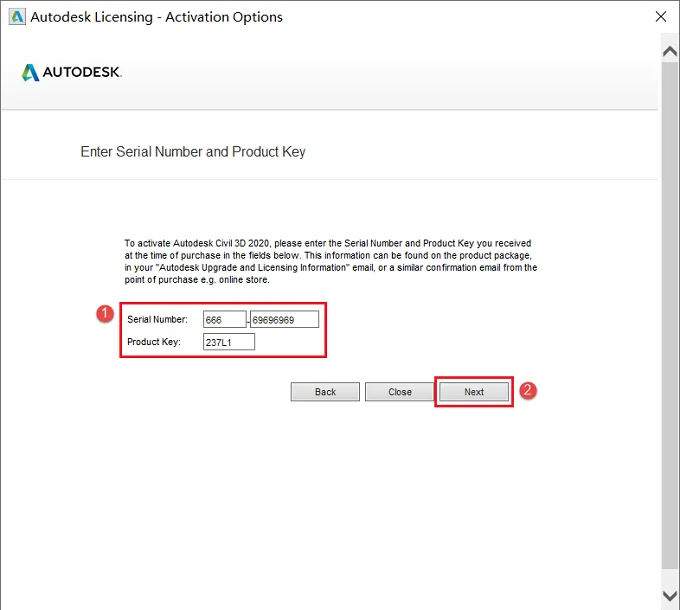Click the Product Key label

(x=154, y=342)
